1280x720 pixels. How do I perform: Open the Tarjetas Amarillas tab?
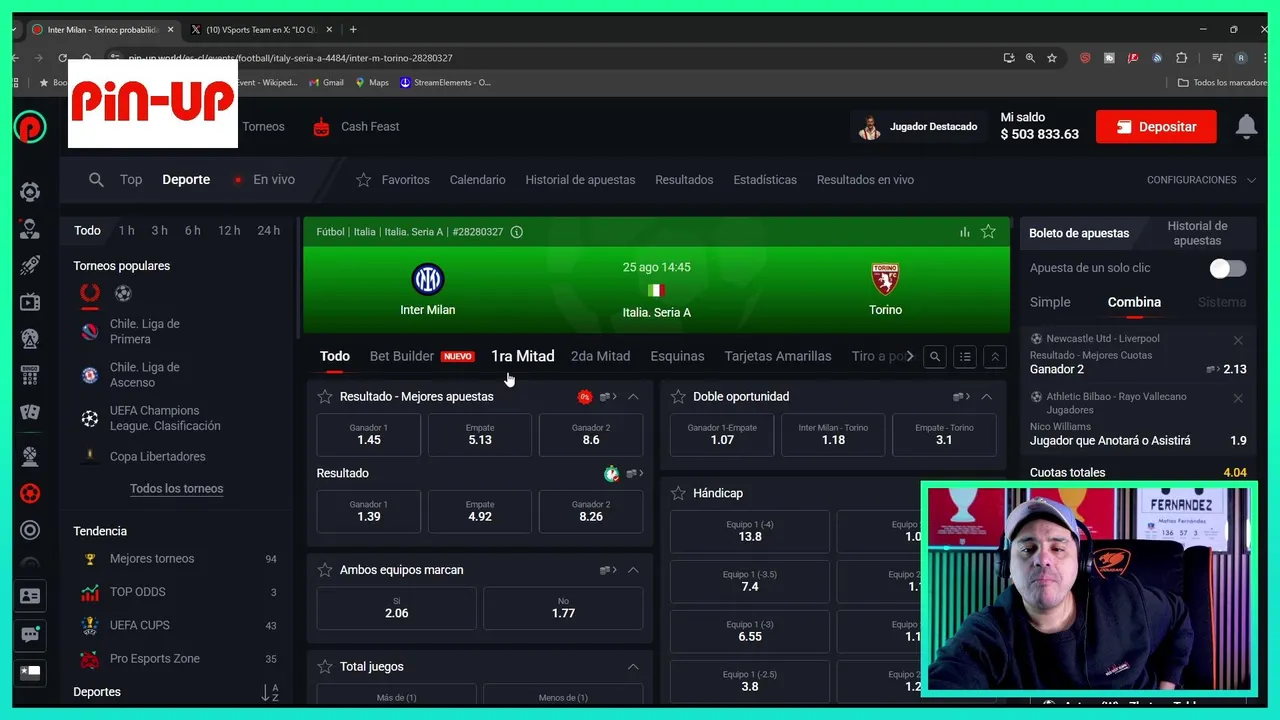(x=778, y=356)
